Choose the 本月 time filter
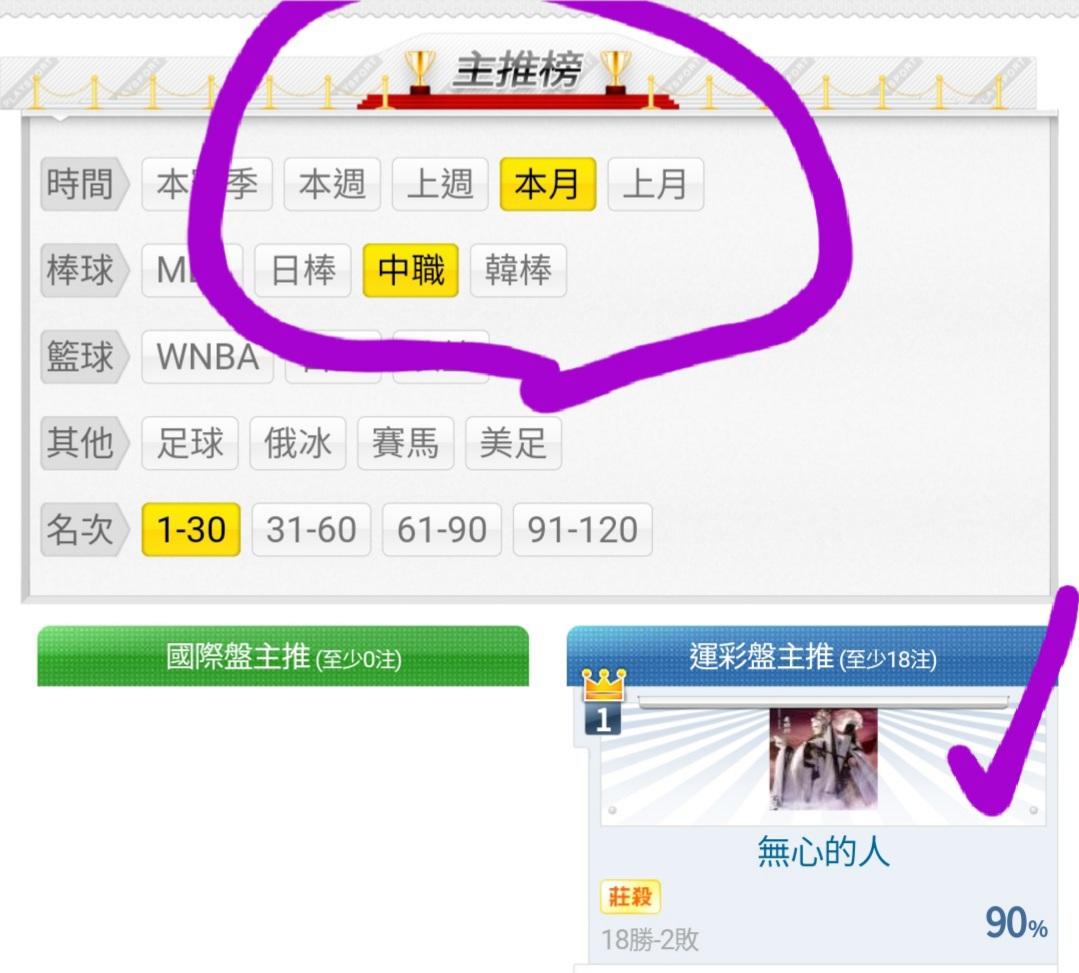This screenshot has height=973, width=1079. tap(548, 184)
